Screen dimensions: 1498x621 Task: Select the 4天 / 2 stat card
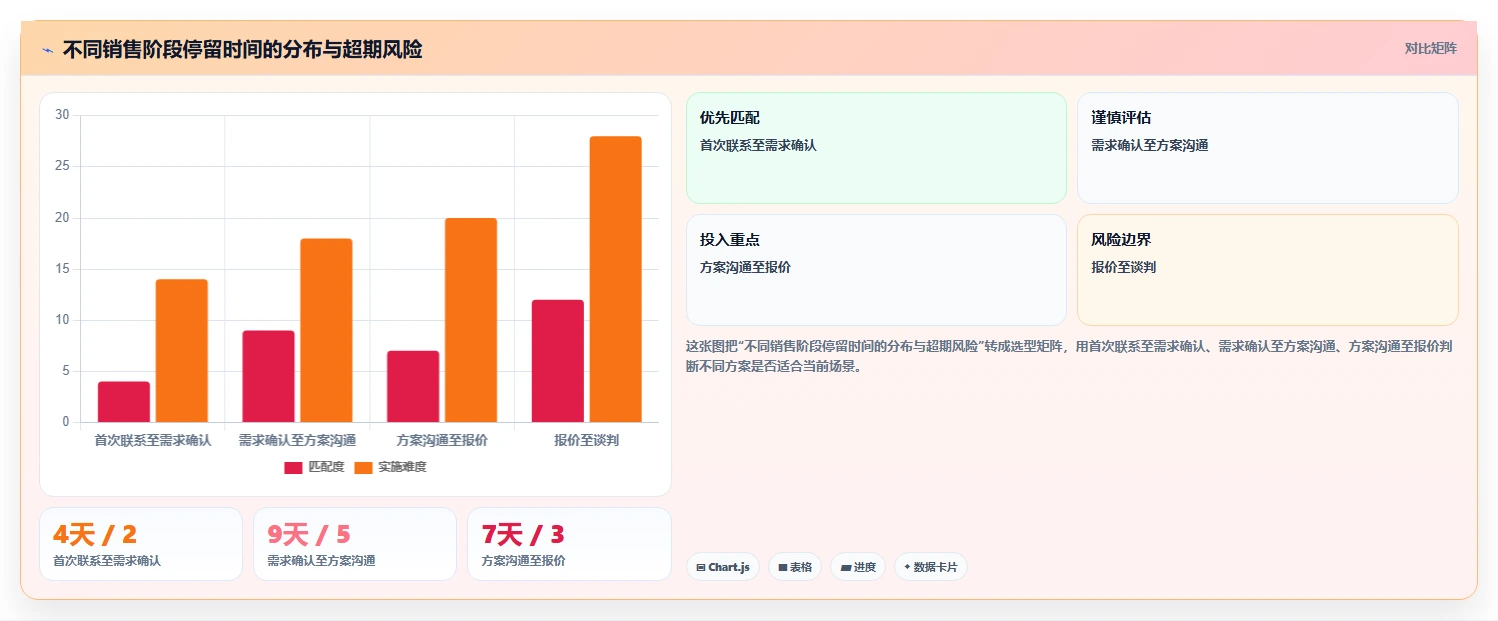141,544
